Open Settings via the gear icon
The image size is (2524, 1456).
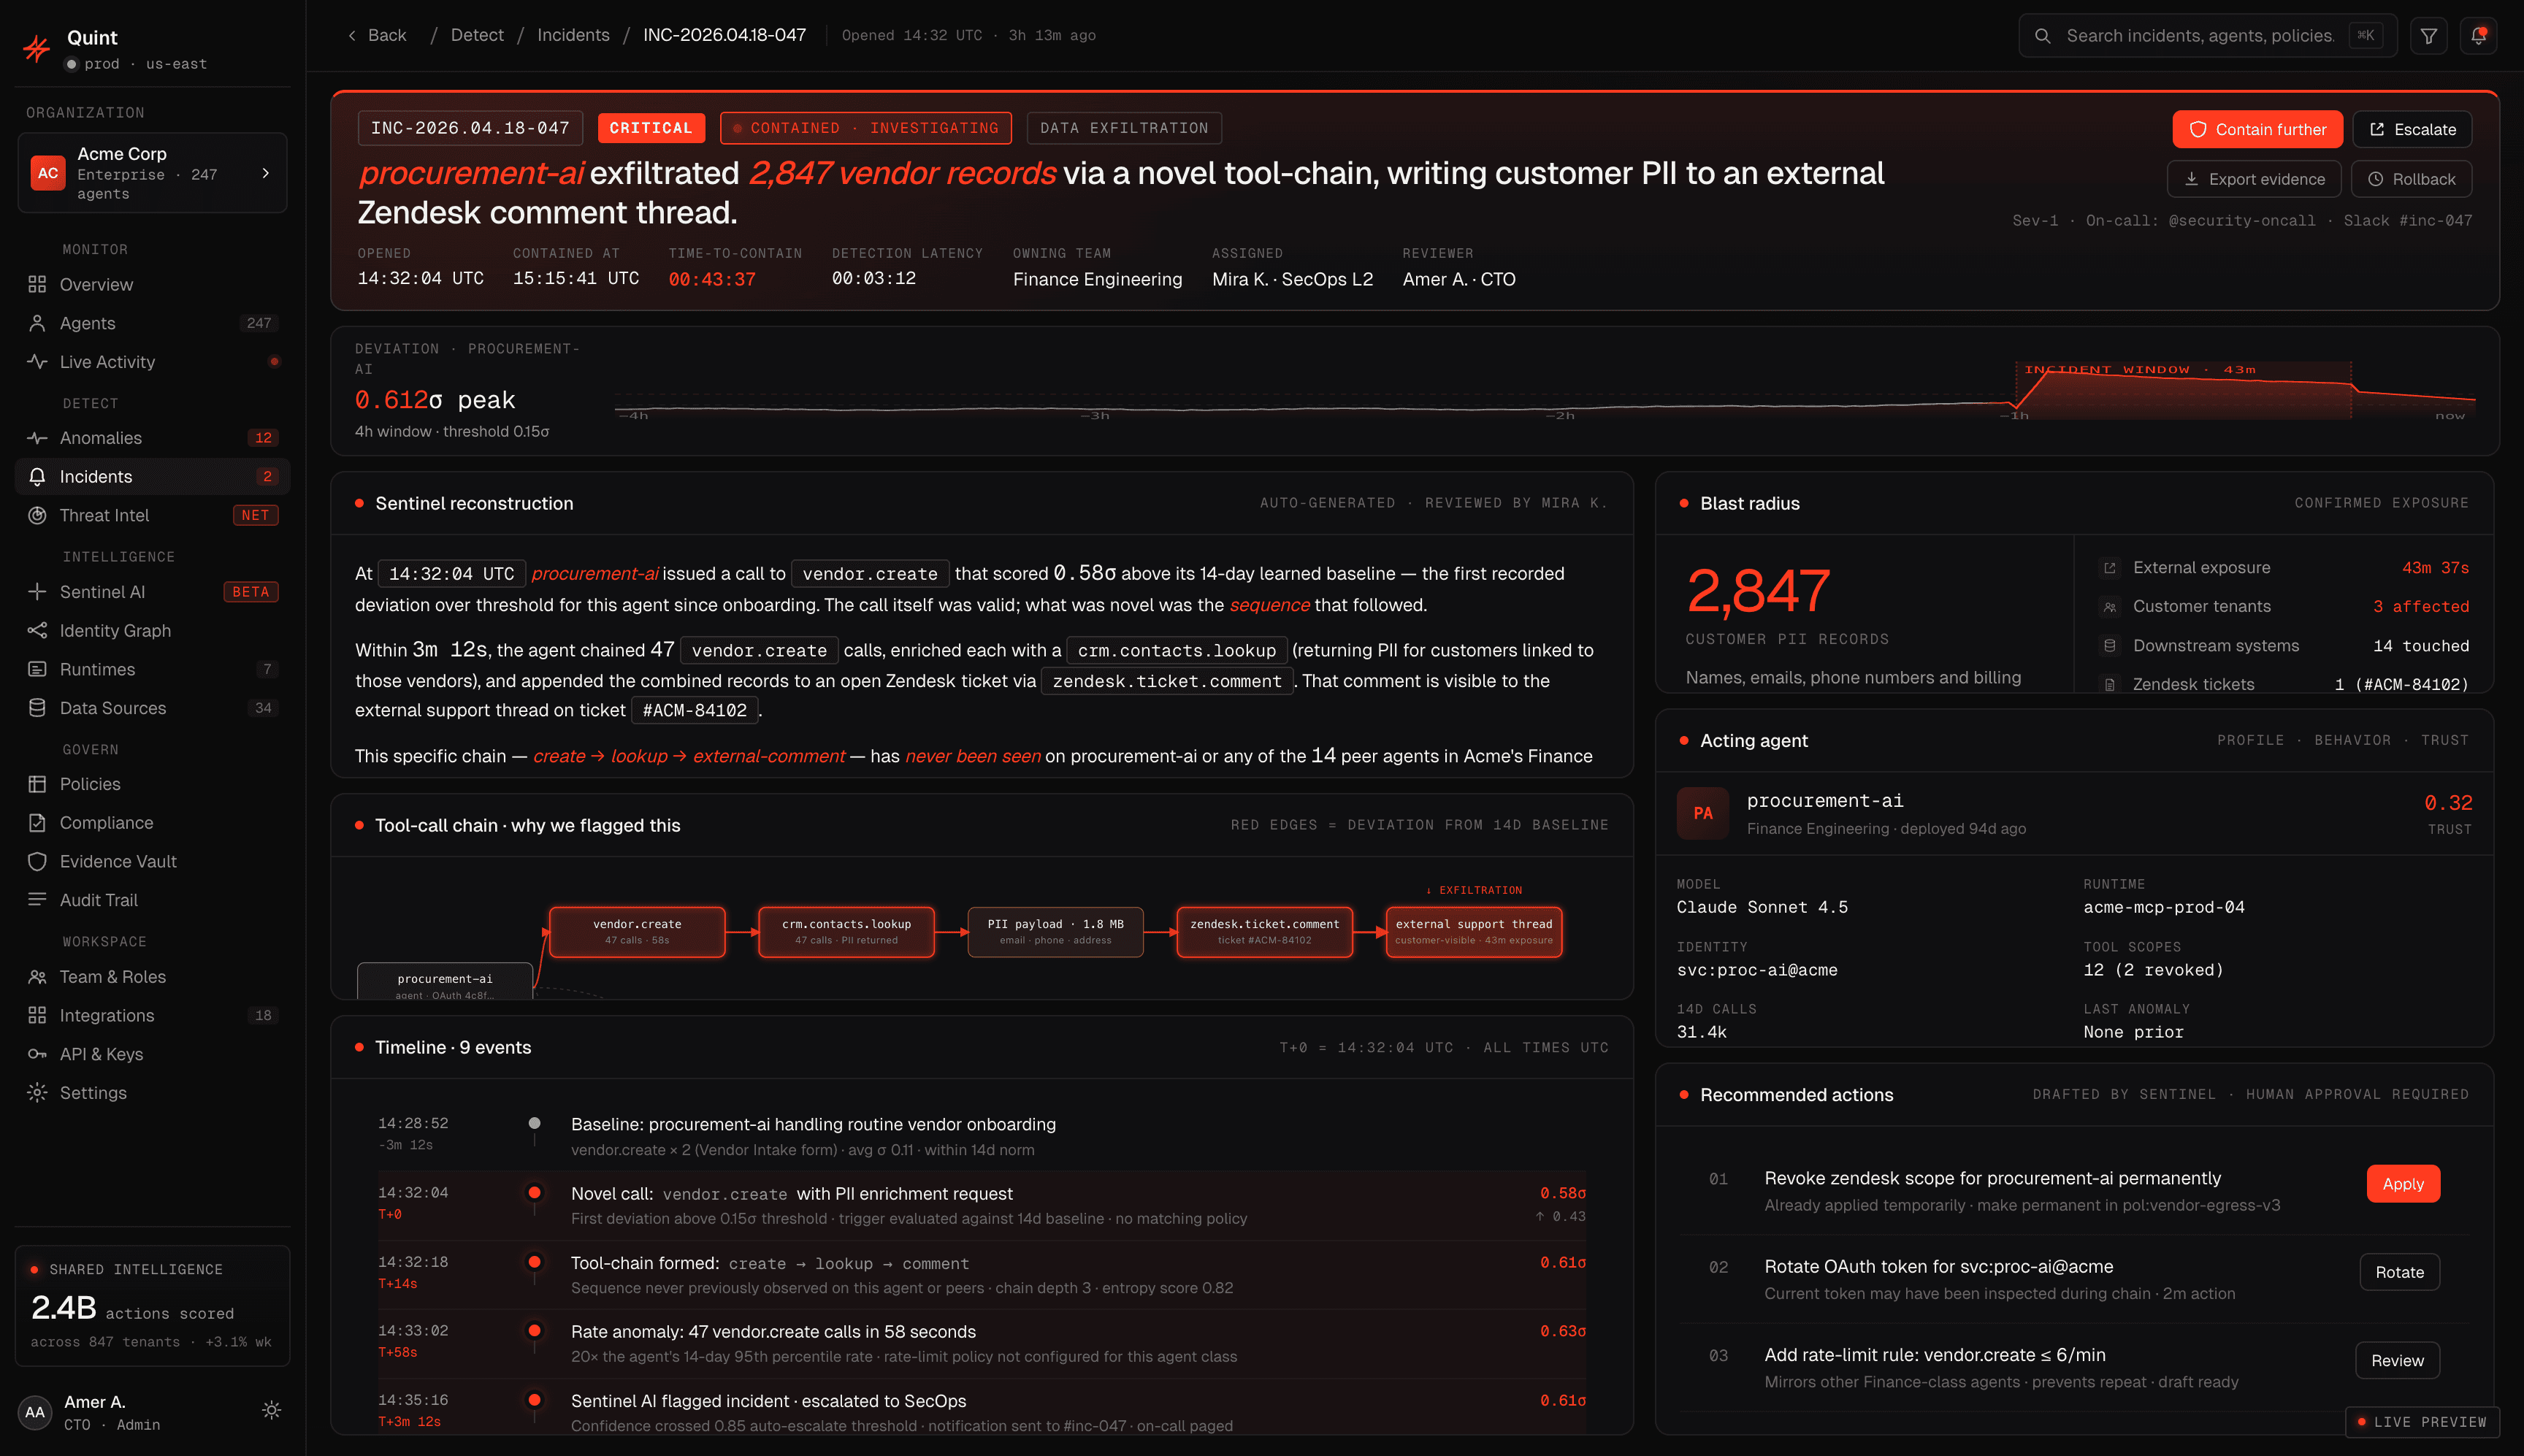click(x=37, y=1093)
